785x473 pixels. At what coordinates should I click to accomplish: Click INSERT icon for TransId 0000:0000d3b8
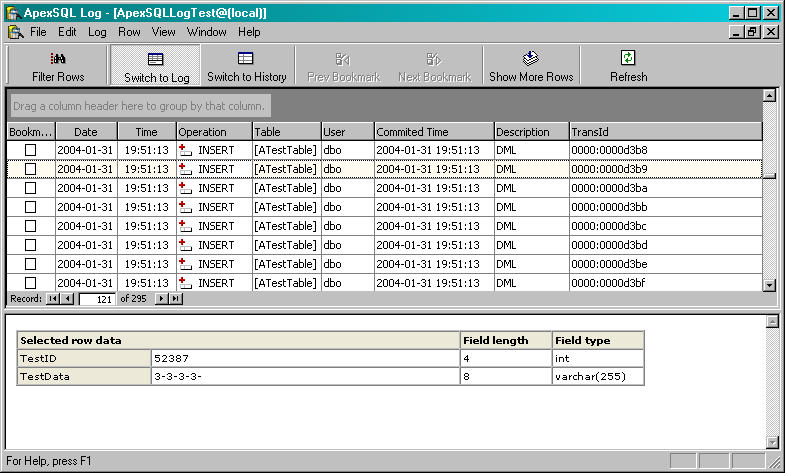pos(185,150)
